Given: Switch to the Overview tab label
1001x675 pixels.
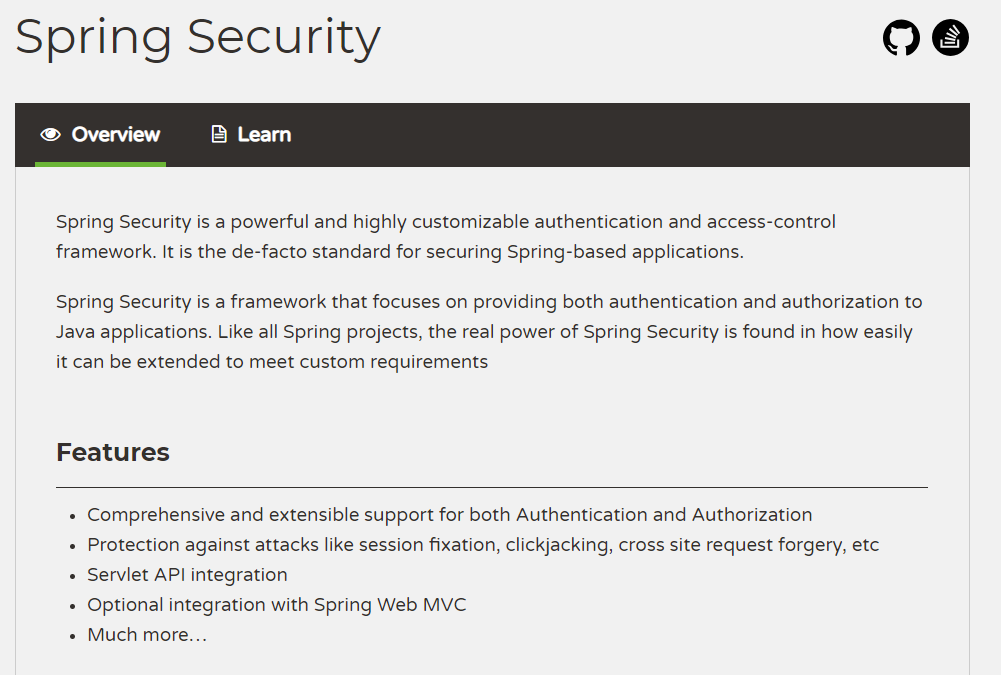Looking at the screenshot, I should tap(116, 135).
